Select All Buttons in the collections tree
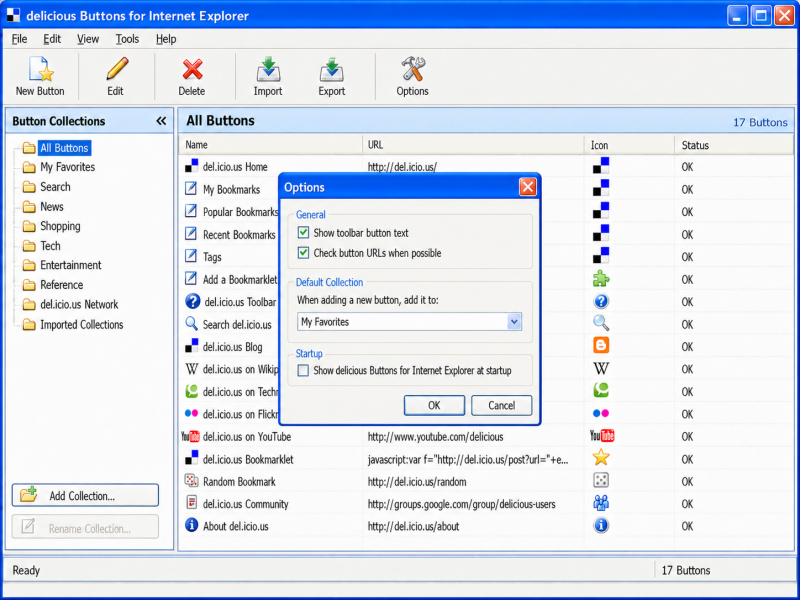This screenshot has width=800, height=600. click(64, 148)
